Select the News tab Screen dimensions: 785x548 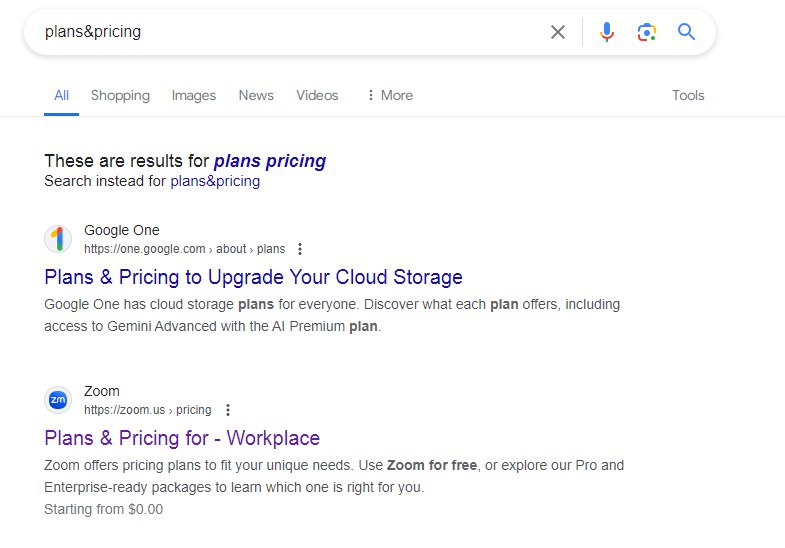(x=256, y=95)
